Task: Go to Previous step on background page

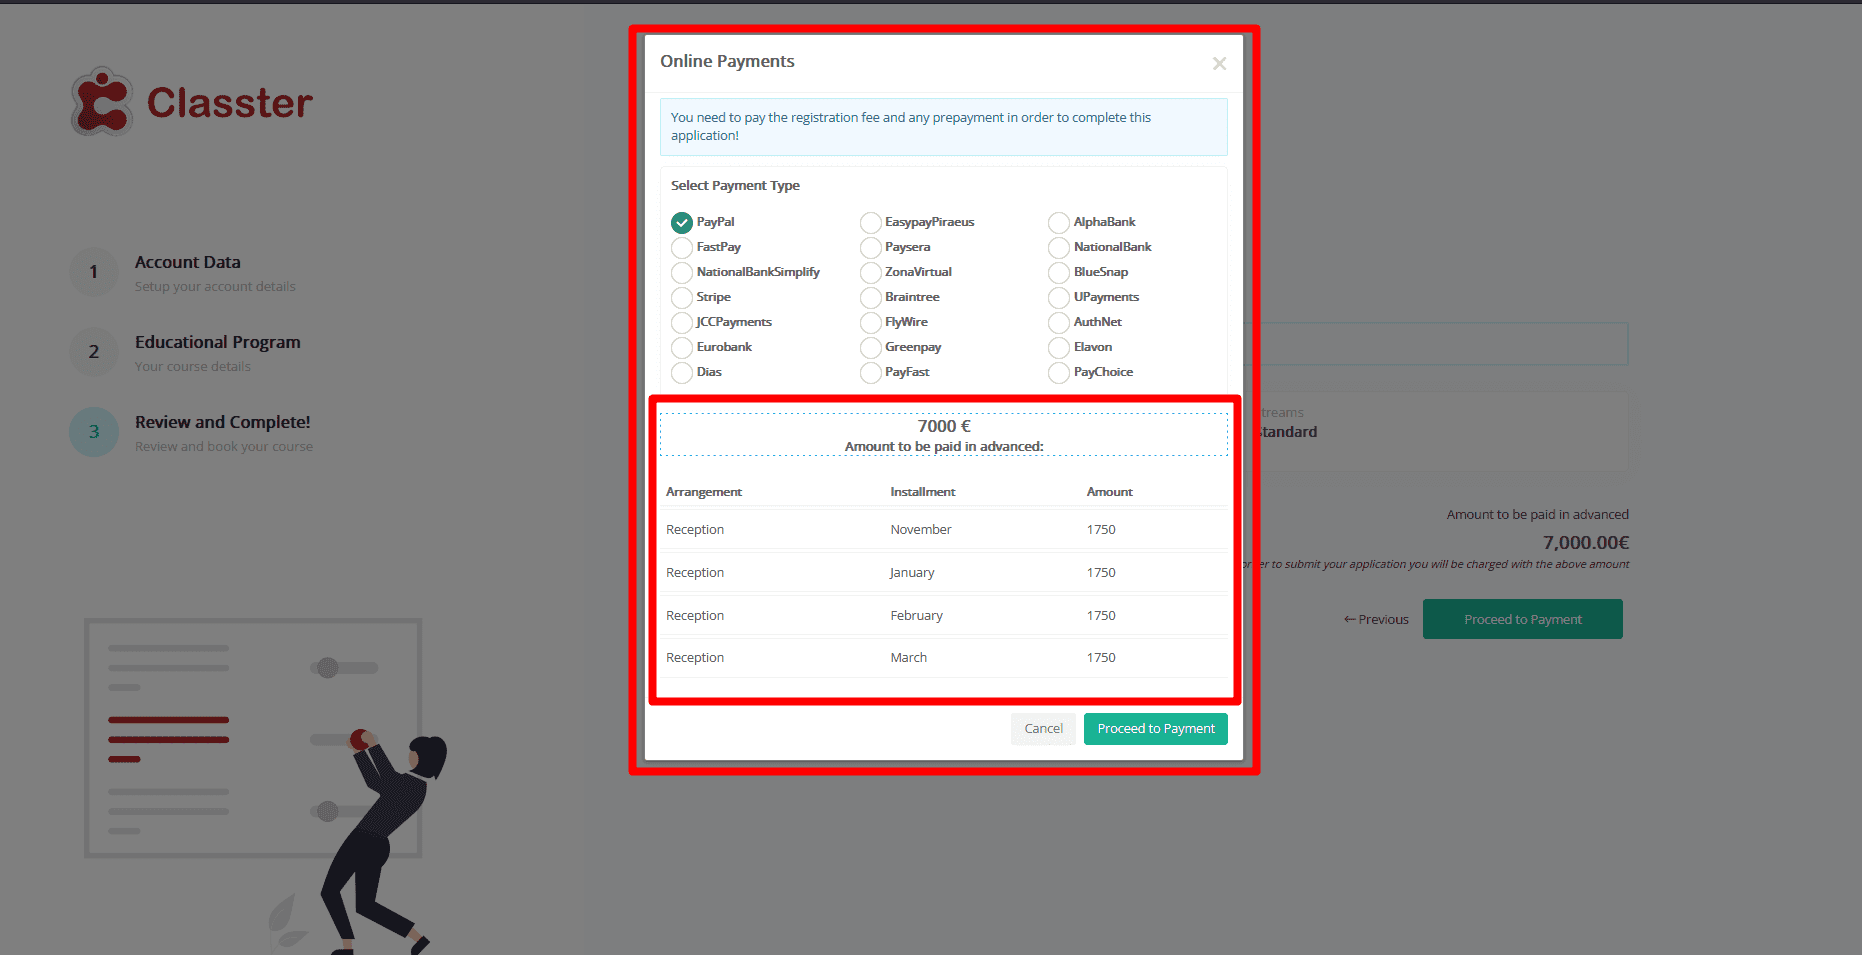Action: [x=1376, y=619]
